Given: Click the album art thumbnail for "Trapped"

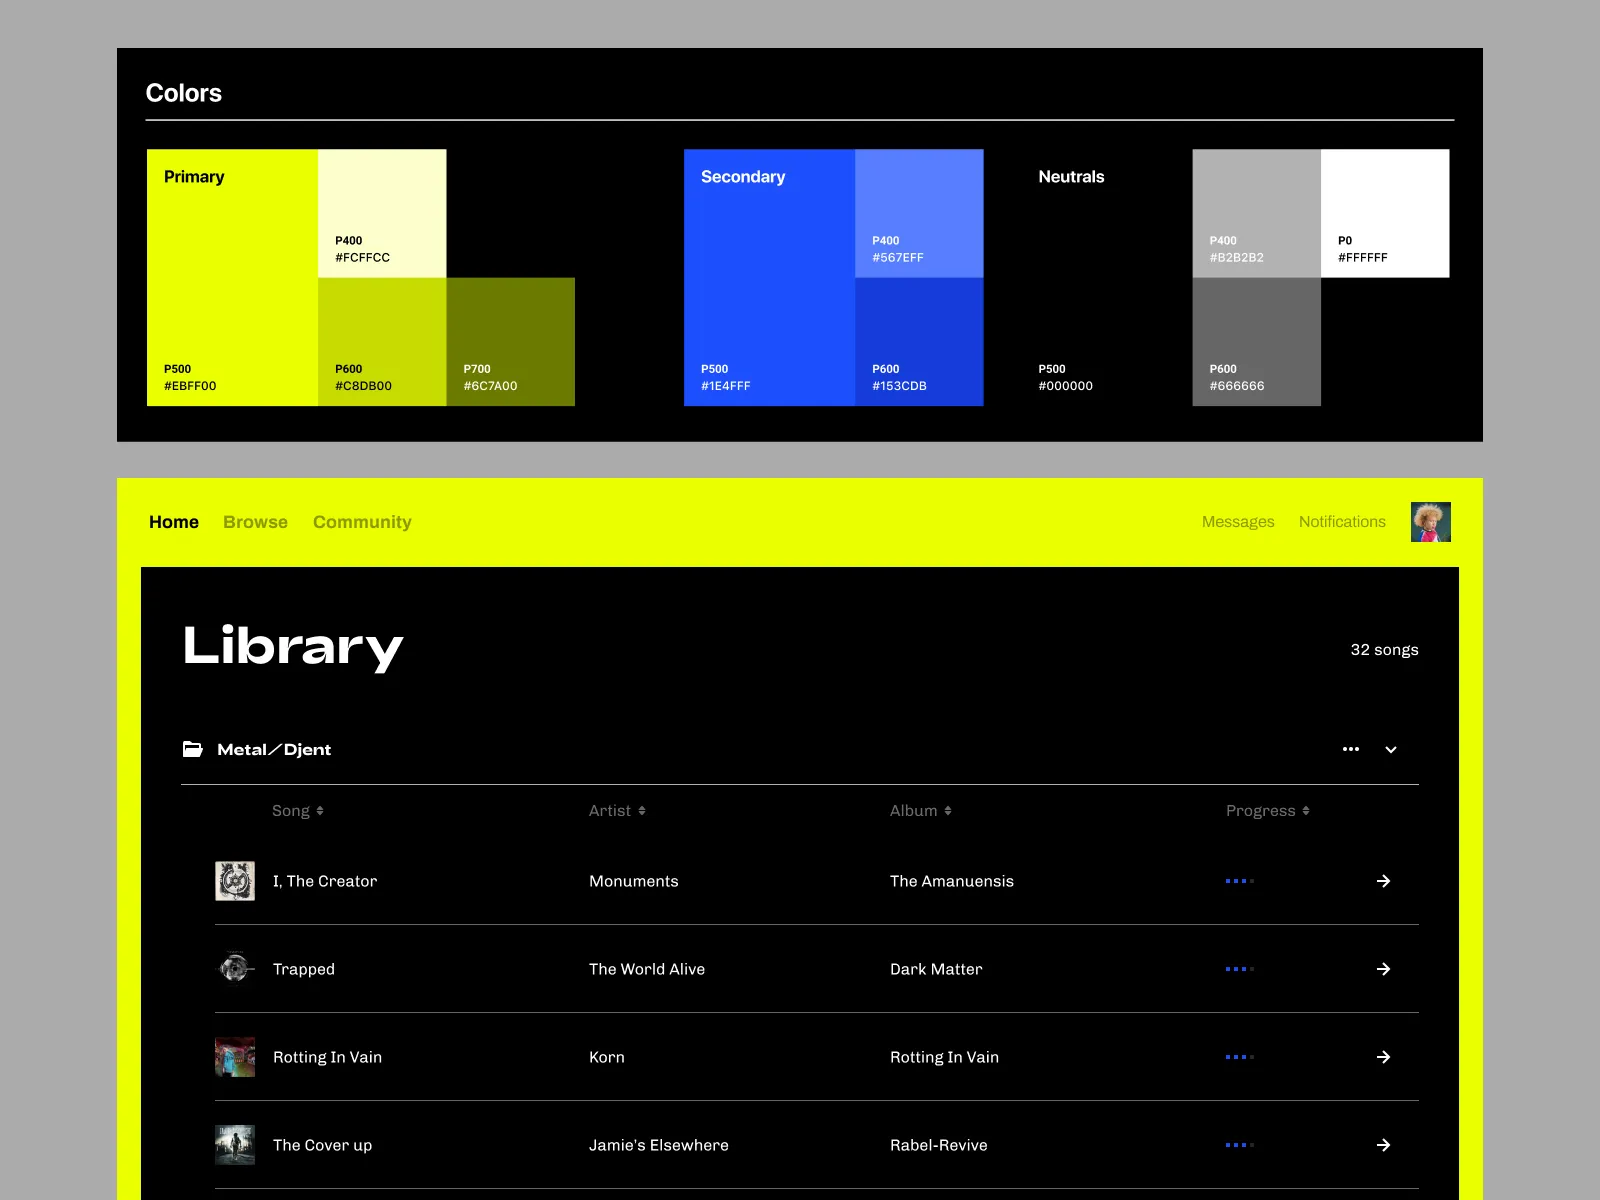Looking at the screenshot, I should (x=234, y=968).
